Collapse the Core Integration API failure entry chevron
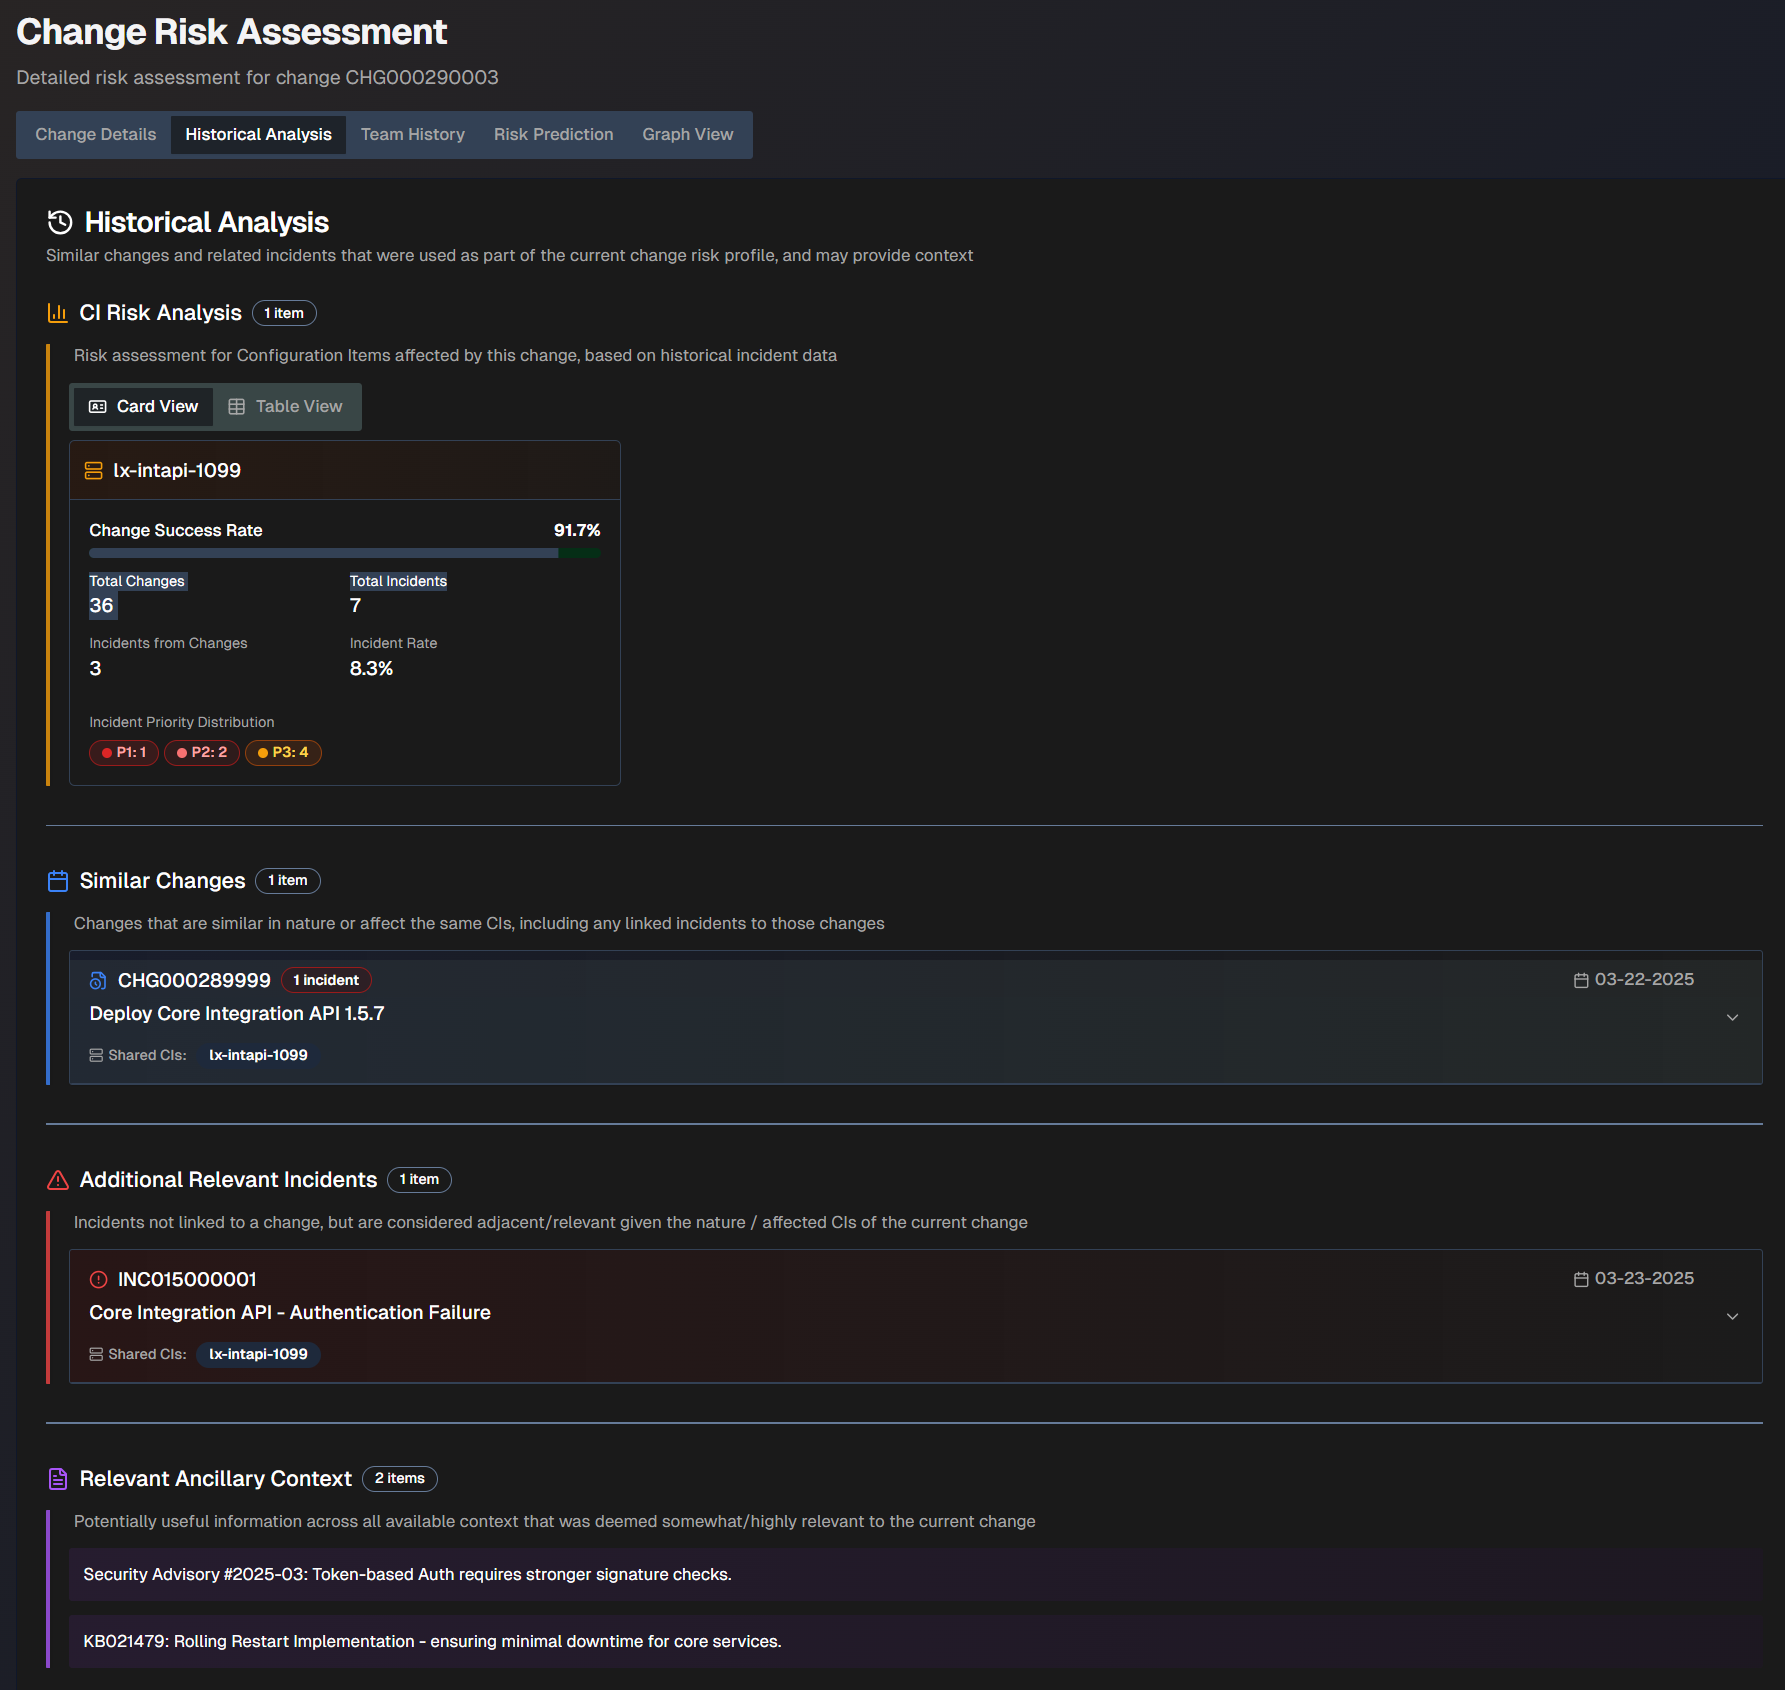This screenshot has height=1690, width=1785. point(1733,1317)
